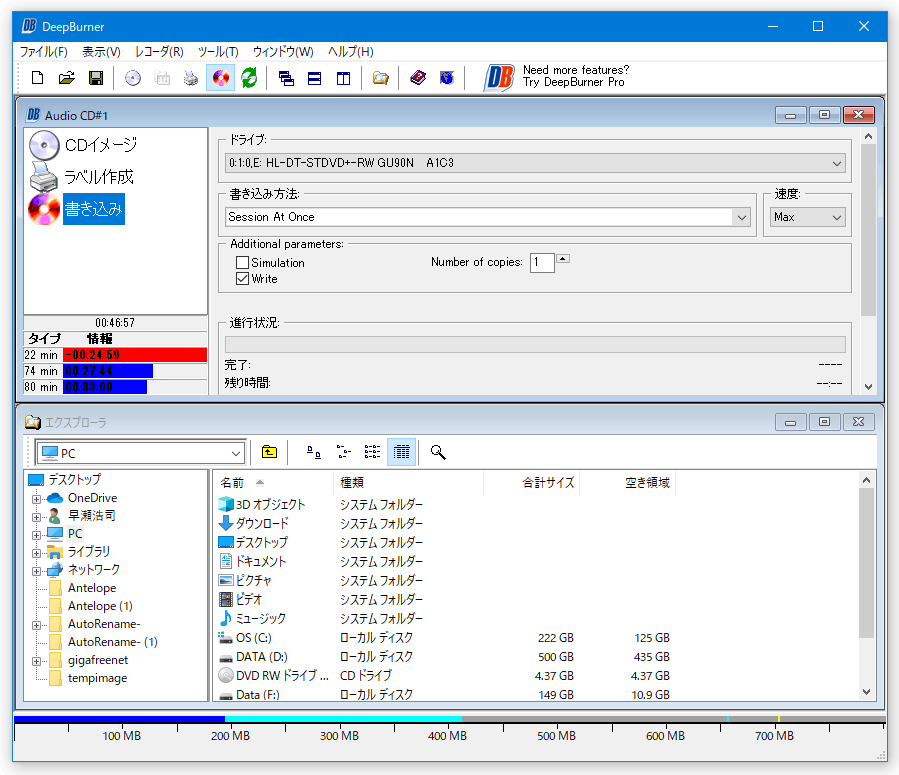
Task: Switch Explorer to details view
Action: [x=401, y=452]
